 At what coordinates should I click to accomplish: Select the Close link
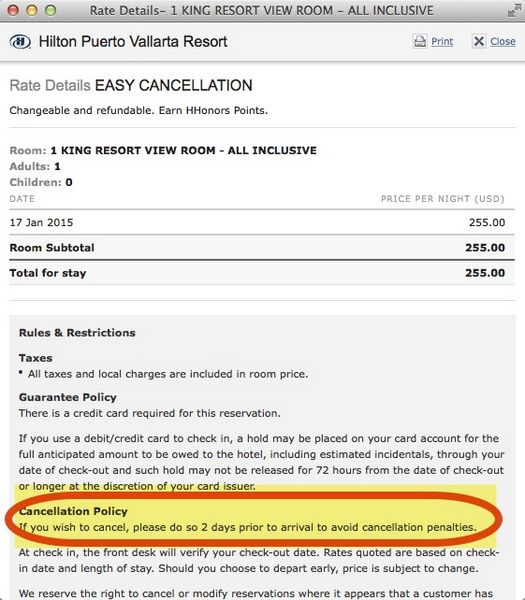[503, 41]
